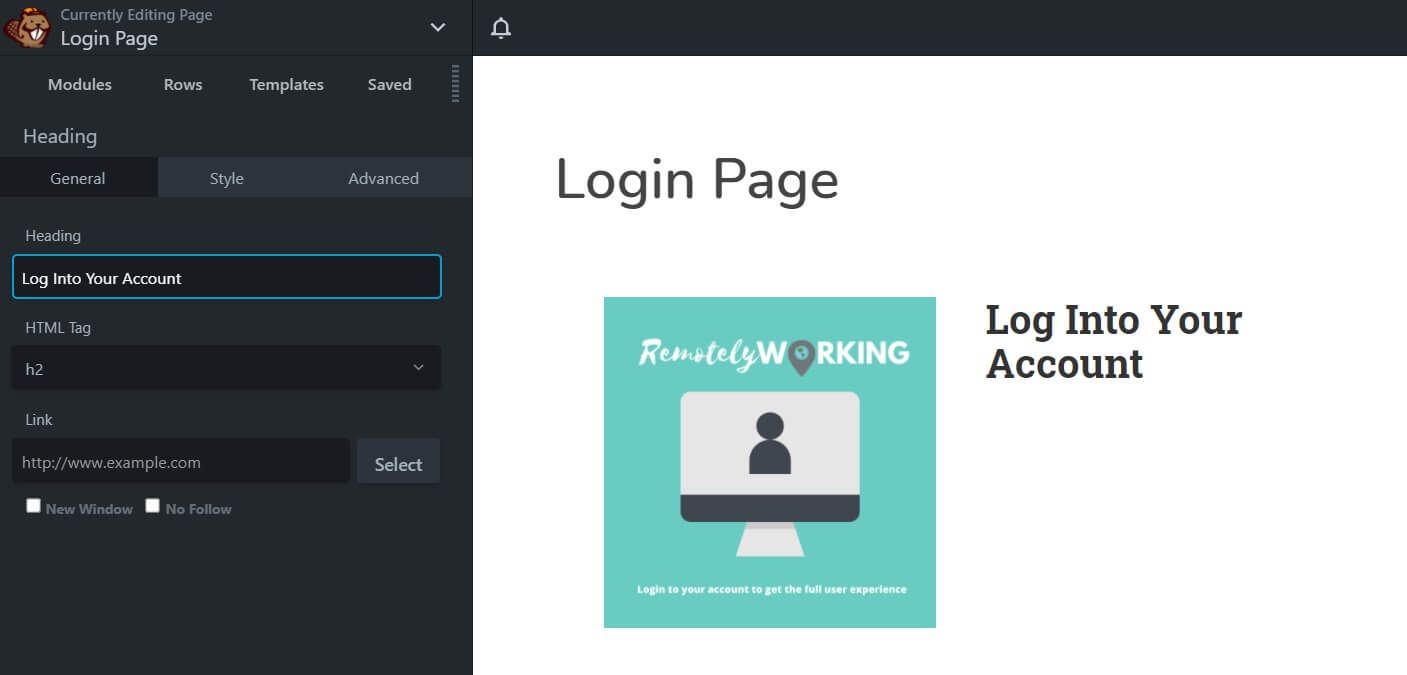This screenshot has height=675, width=1407.
Task: Open the Rows tab
Action: tap(183, 84)
